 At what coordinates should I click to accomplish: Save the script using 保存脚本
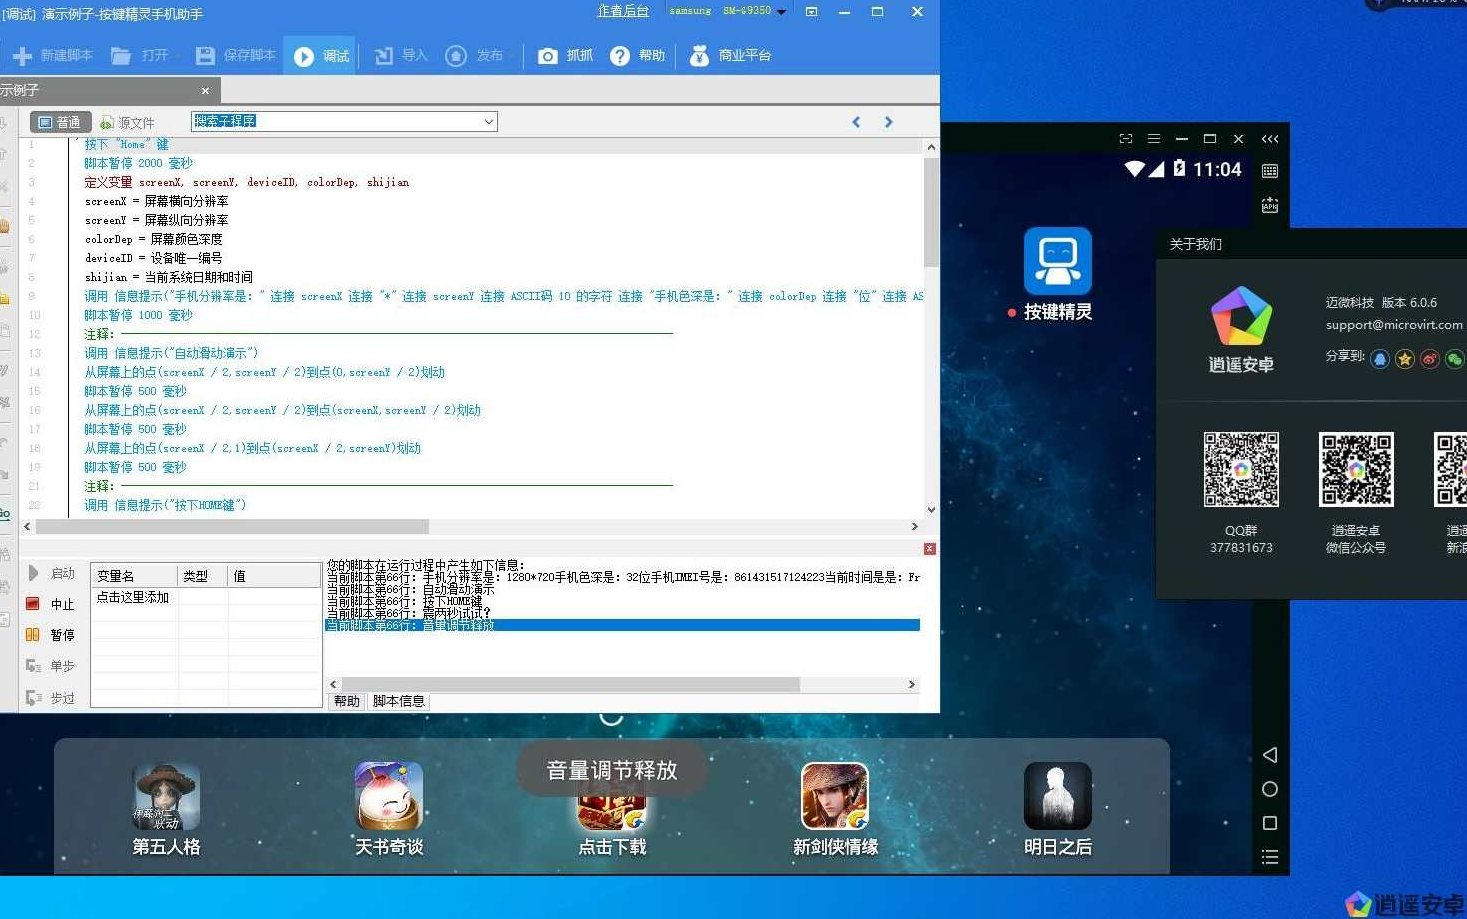[x=234, y=55]
